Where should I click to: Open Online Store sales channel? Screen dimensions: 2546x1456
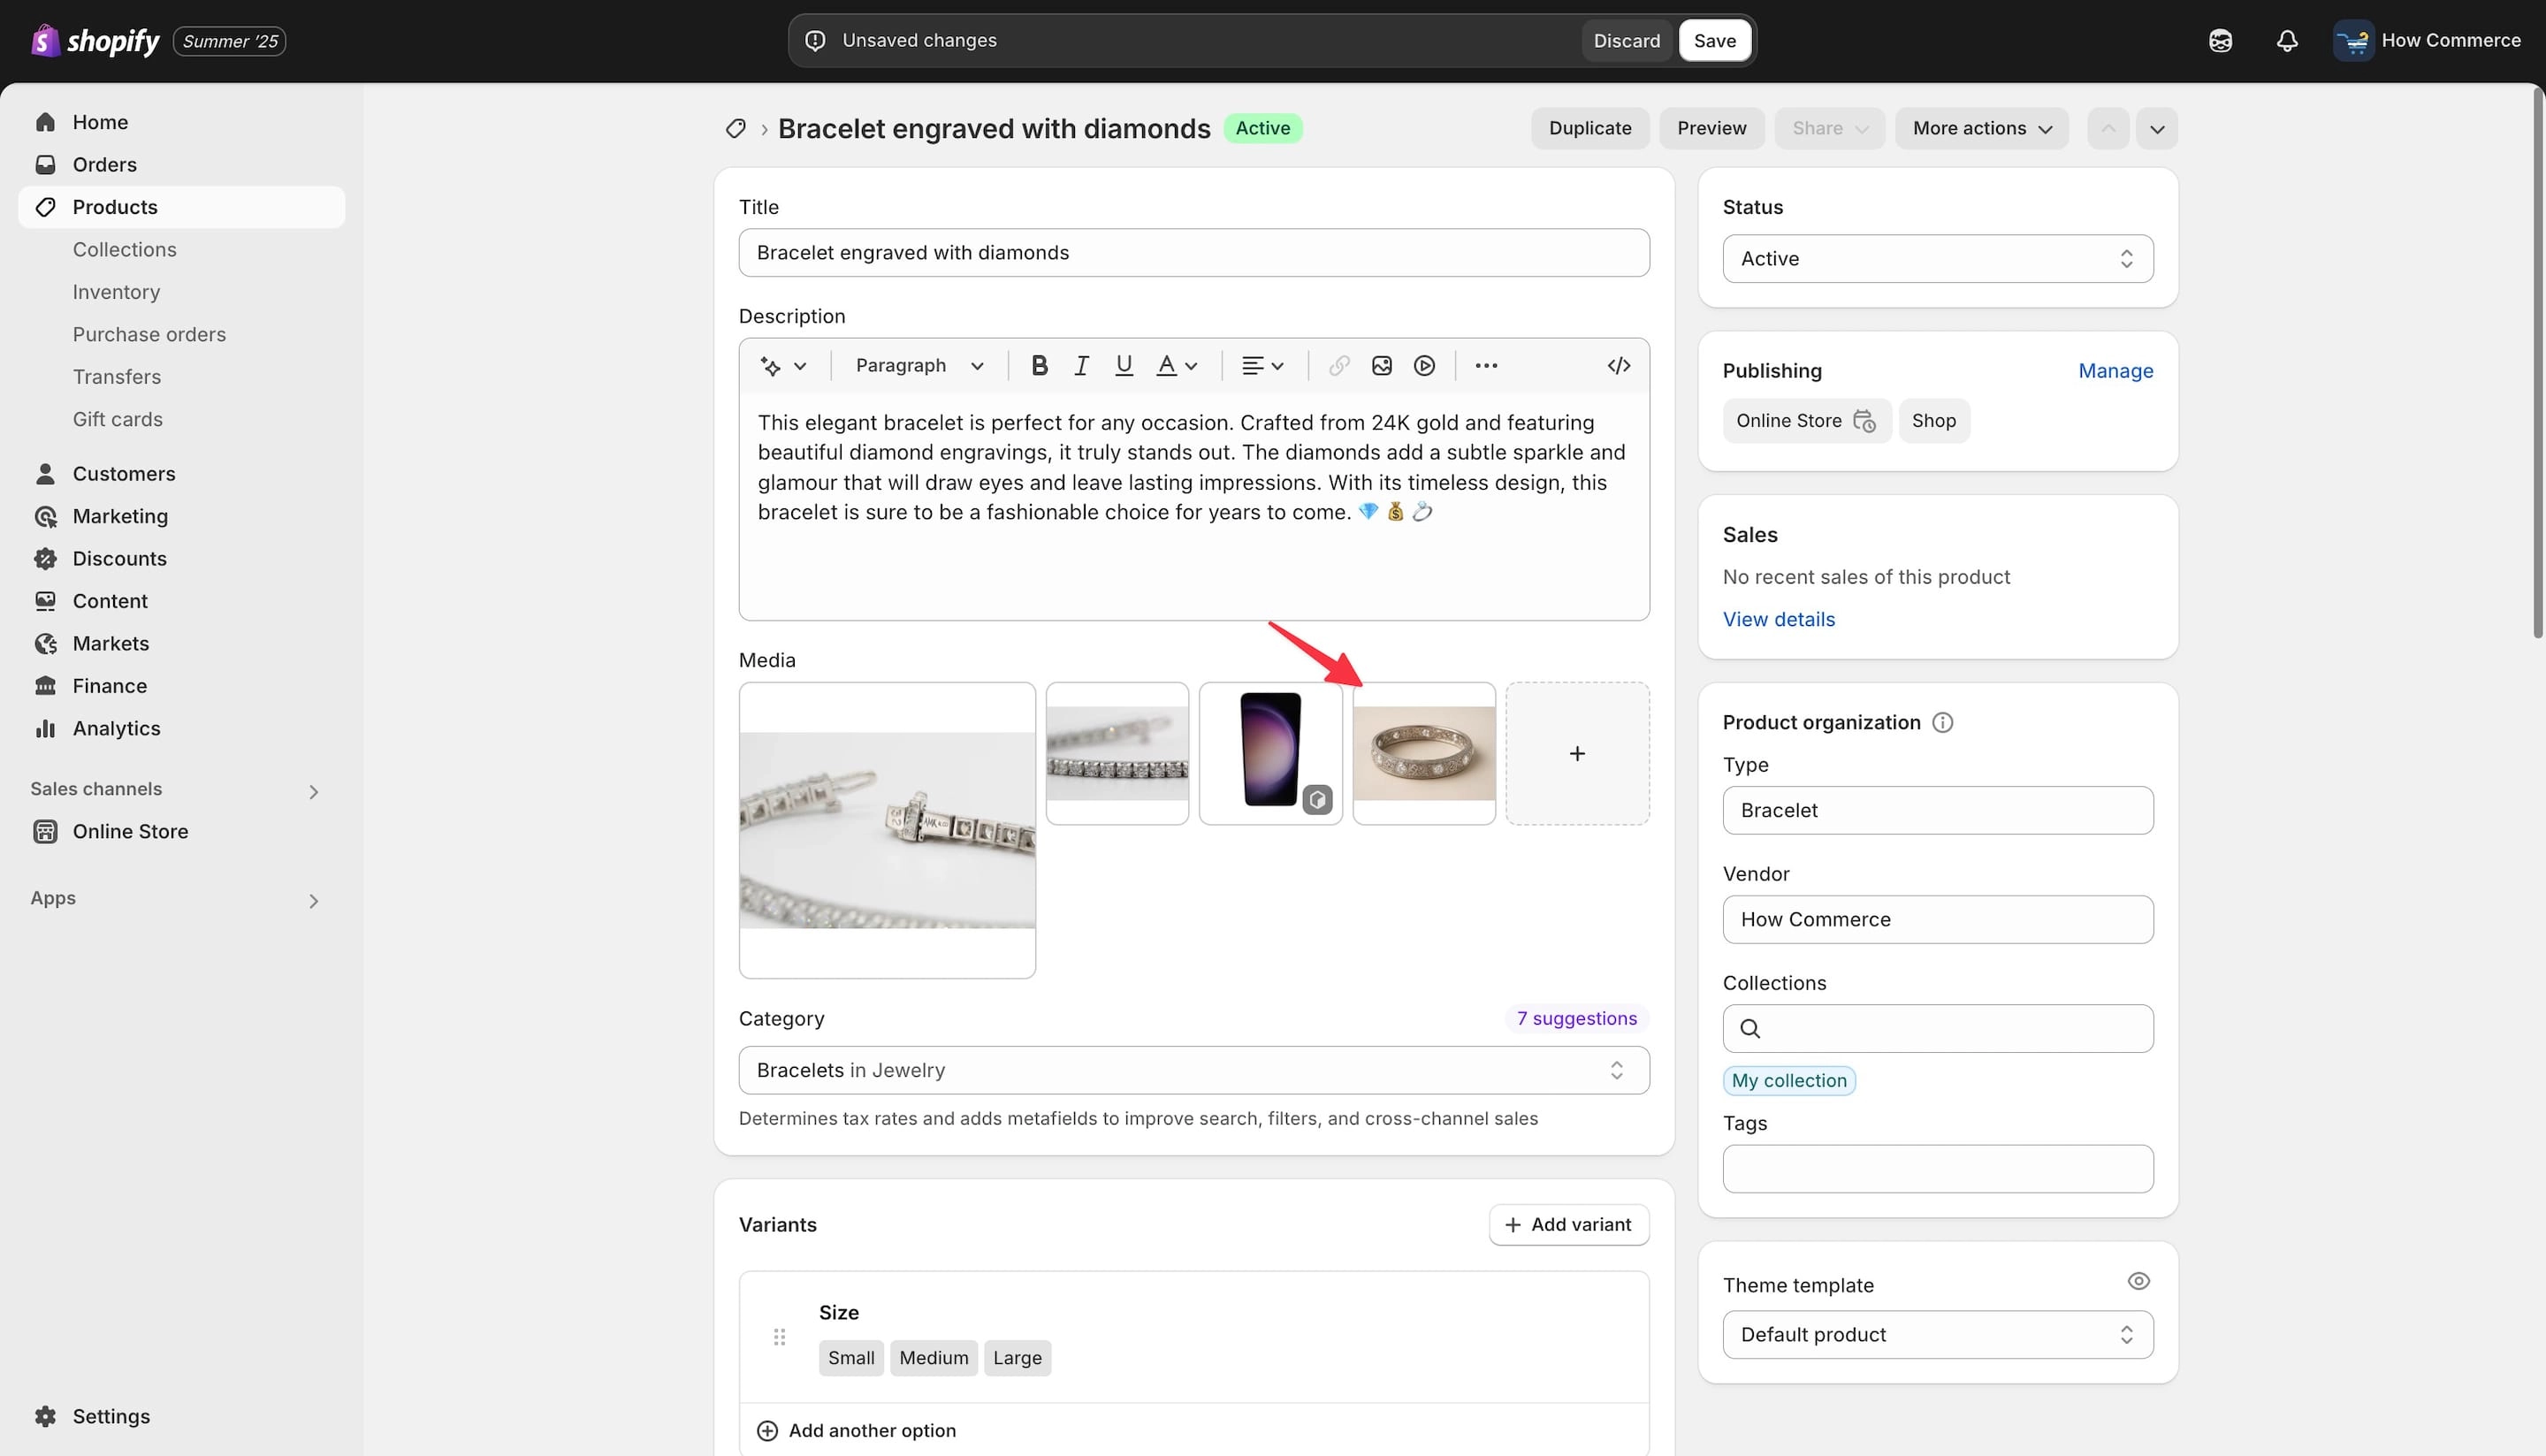(181, 832)
